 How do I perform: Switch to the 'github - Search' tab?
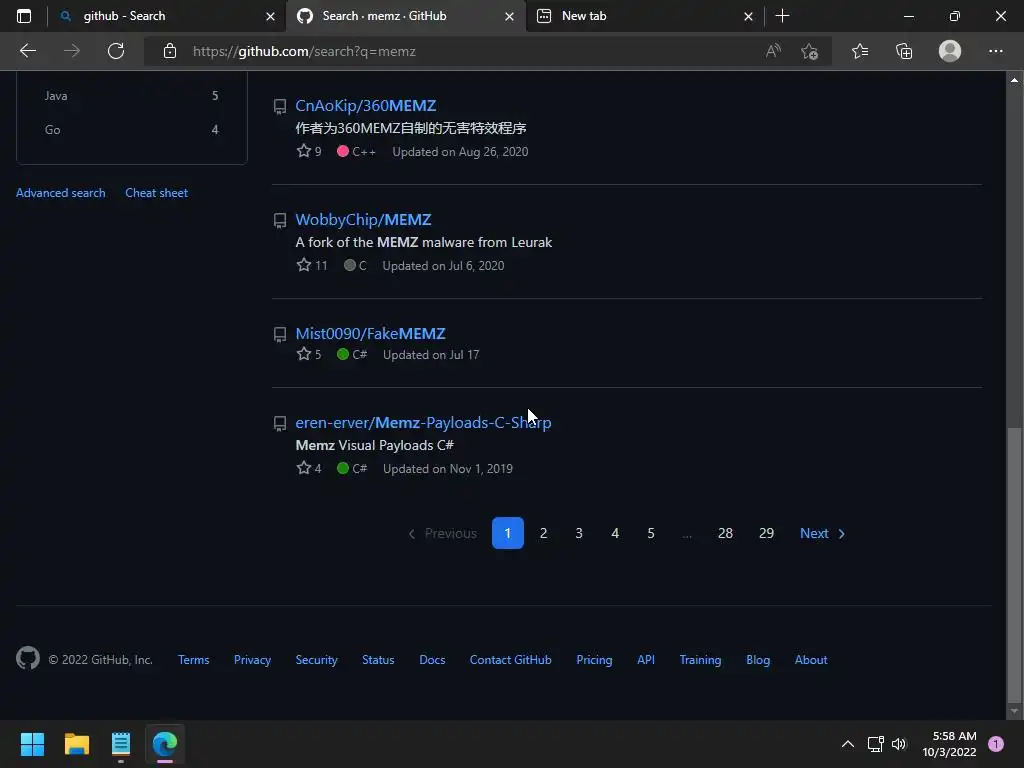point(166,16)
